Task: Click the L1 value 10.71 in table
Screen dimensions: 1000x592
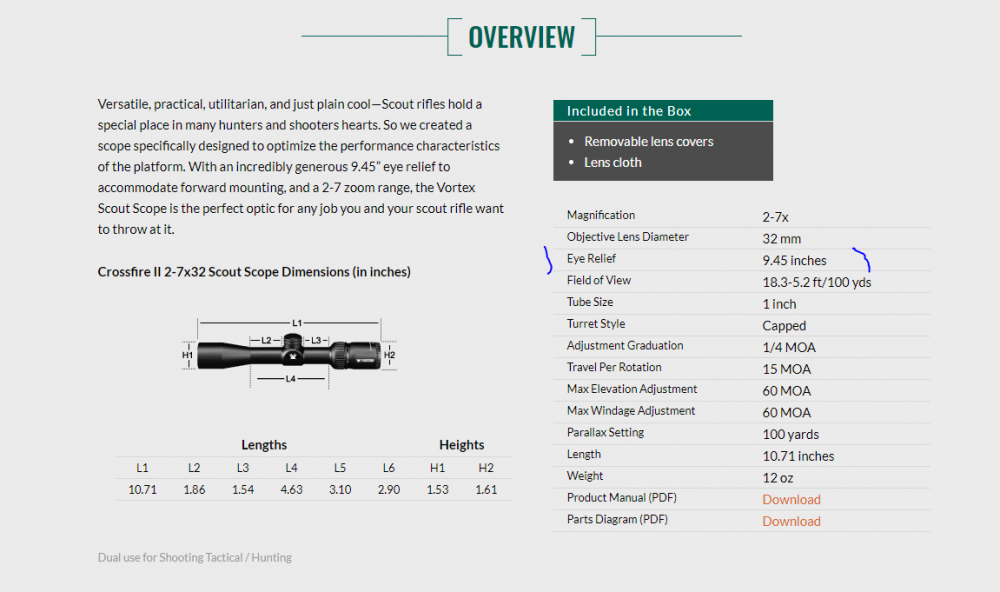Action: click(x=142, y=490)
